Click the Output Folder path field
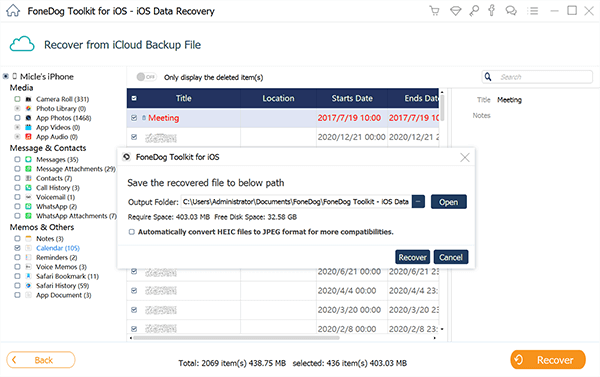 click(296, 201)
